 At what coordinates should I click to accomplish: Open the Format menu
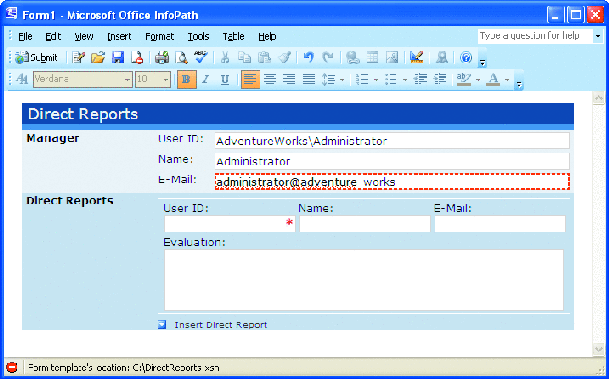pyautogui.click(x=160, y=37)
